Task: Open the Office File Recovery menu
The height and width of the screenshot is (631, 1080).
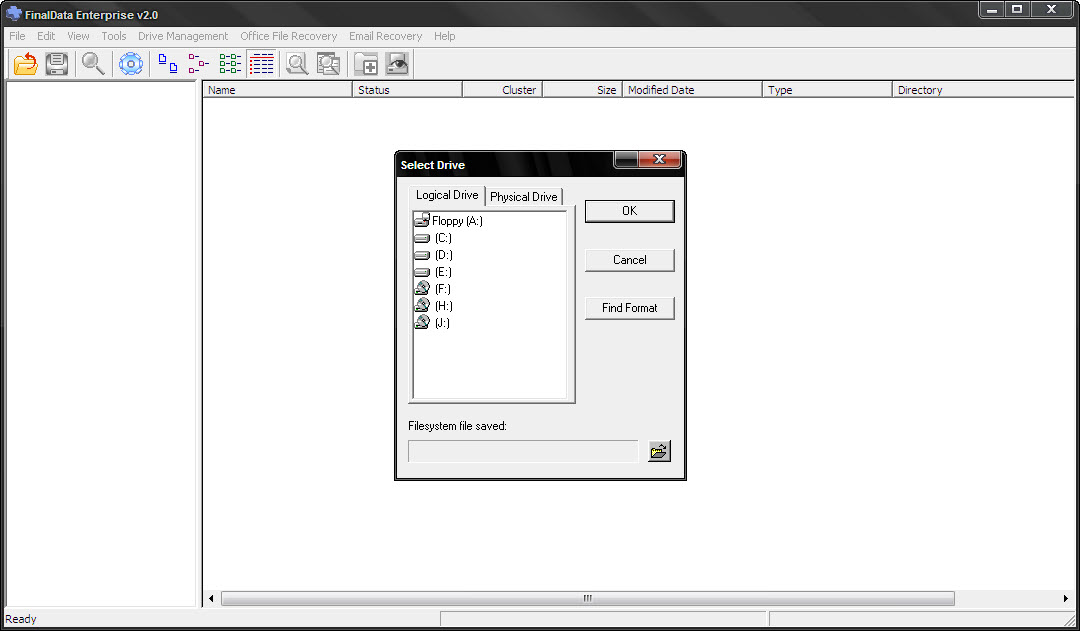Action: 289,36
